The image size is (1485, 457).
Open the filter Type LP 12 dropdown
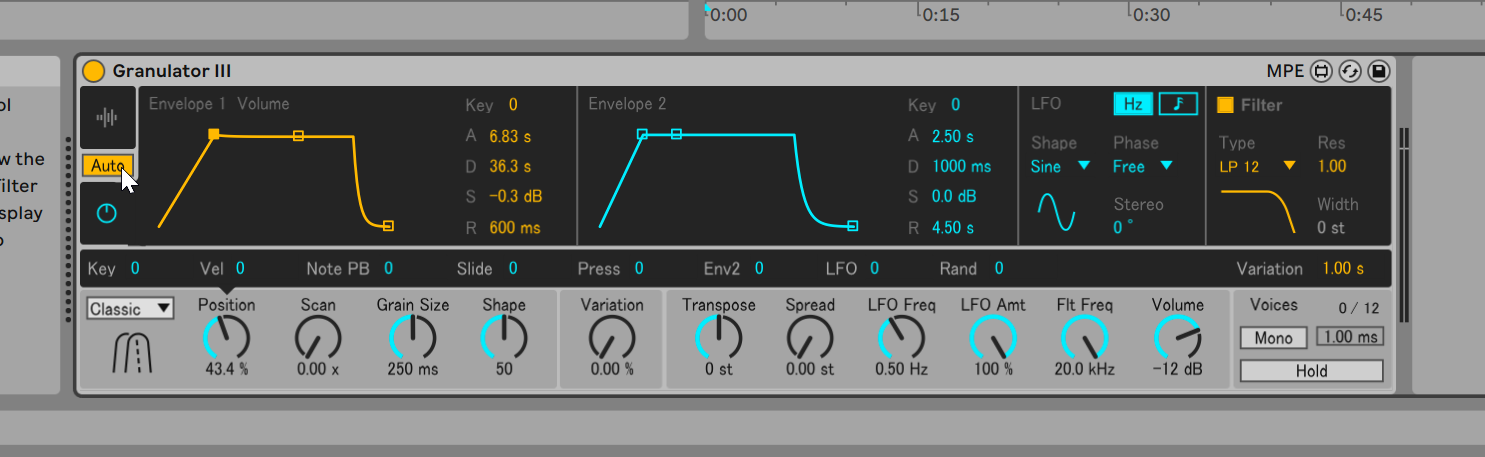(1257, 167)
